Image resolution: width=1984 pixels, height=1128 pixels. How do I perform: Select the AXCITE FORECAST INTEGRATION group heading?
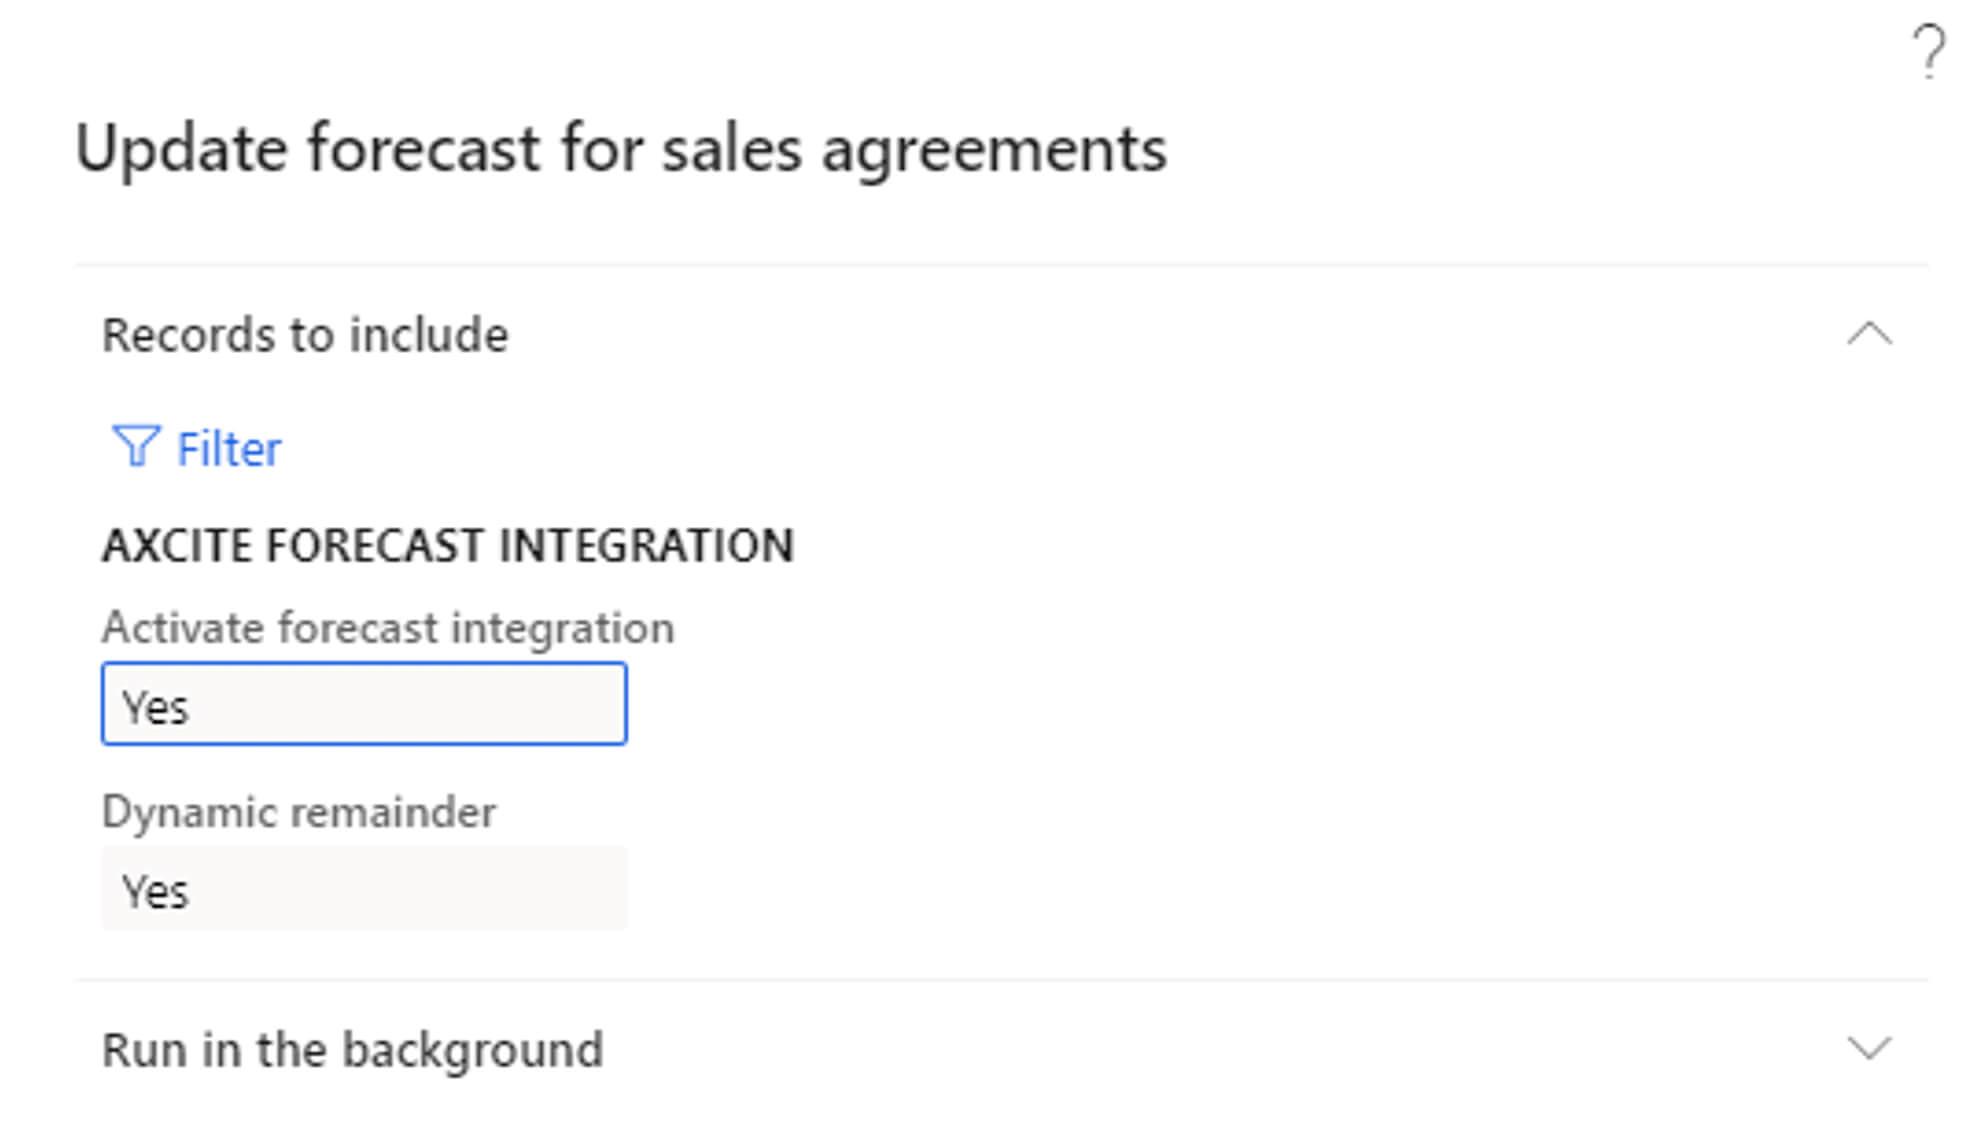447,546
